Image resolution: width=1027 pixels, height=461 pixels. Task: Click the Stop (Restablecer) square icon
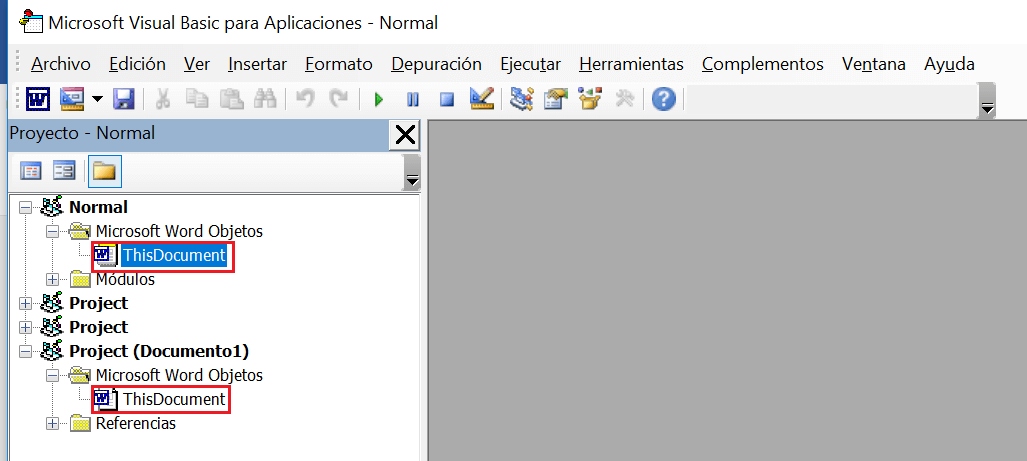coord(447,99)
